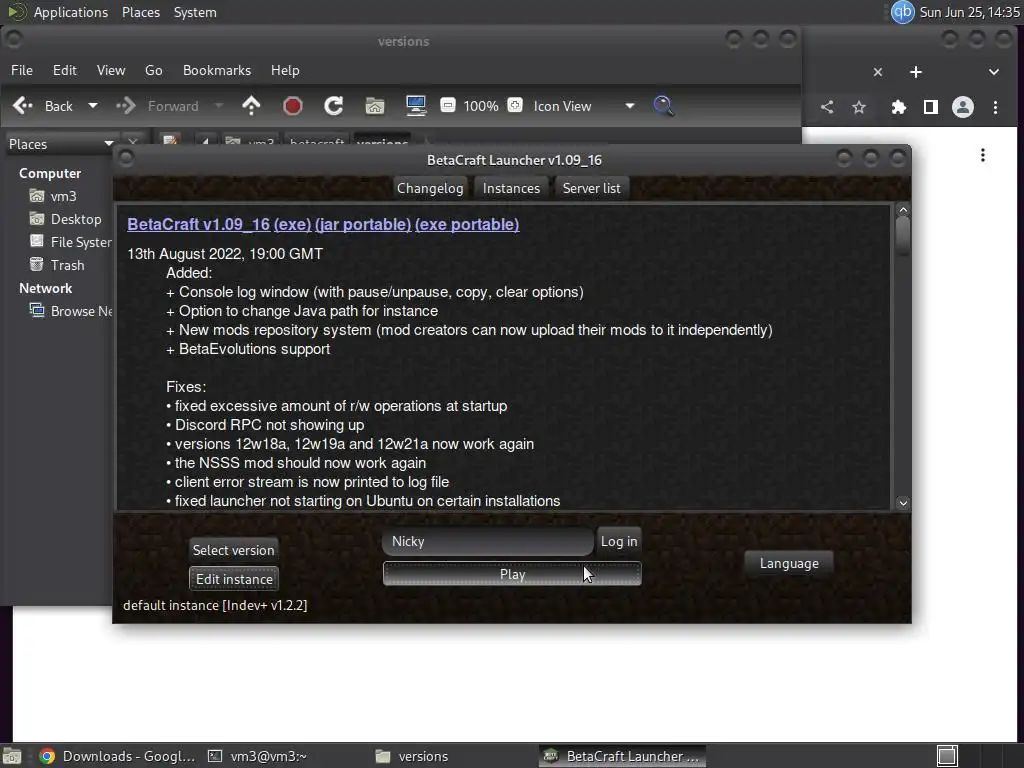Switch to Server list tab
This screenshot has width=1024, height=768.
[592, 188]
